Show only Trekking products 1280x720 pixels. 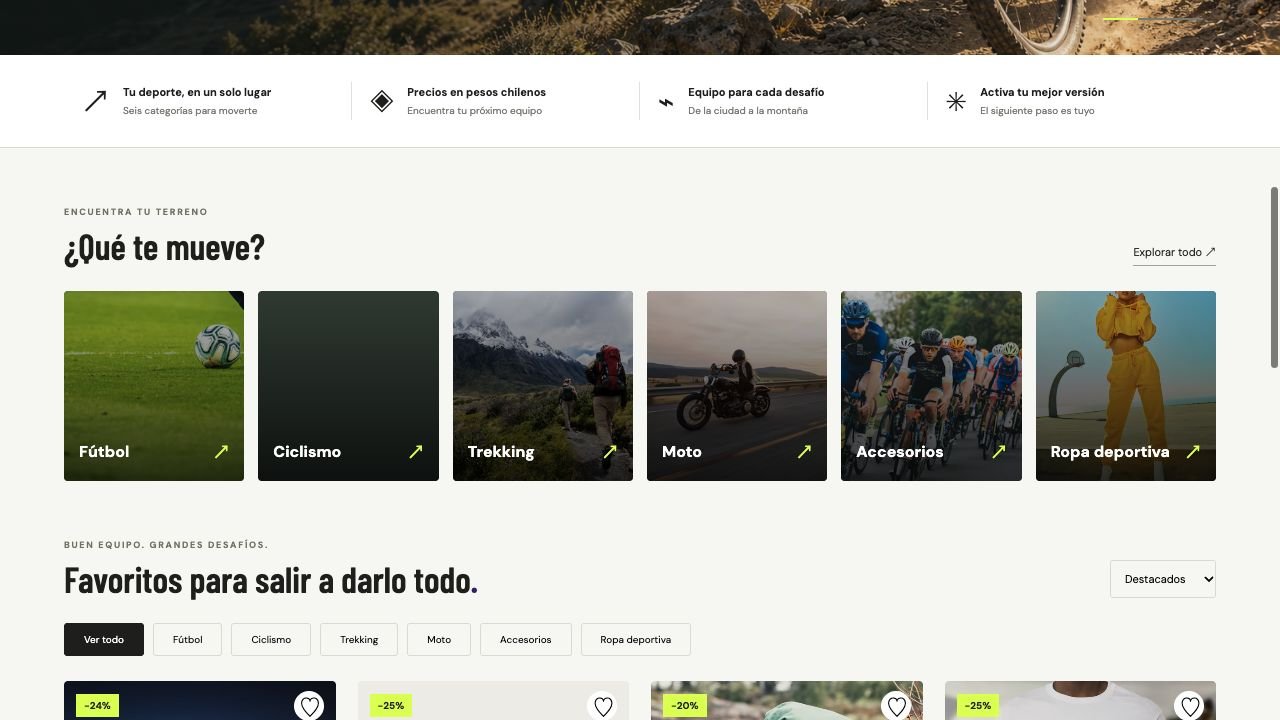tap(359, 640)
